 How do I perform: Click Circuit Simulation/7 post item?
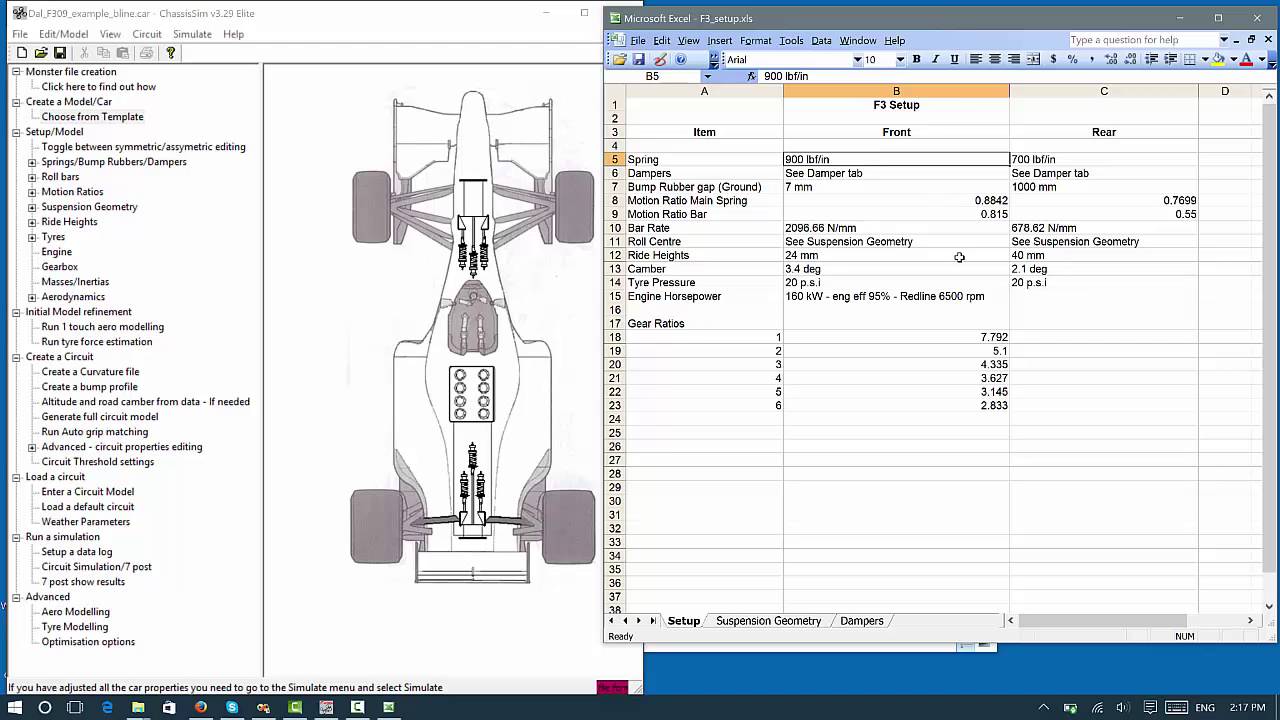coord(96,567)
